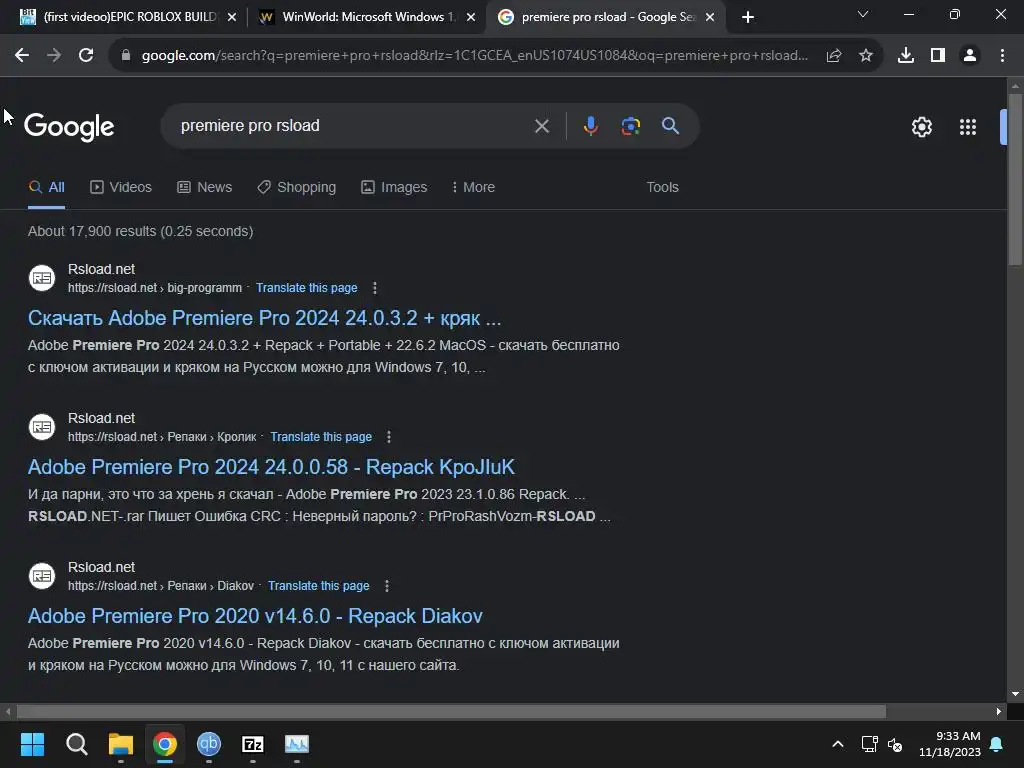The image size is (1024, 768).
Task: Open options for the big-programm result
Action: [x=374, y=288]
